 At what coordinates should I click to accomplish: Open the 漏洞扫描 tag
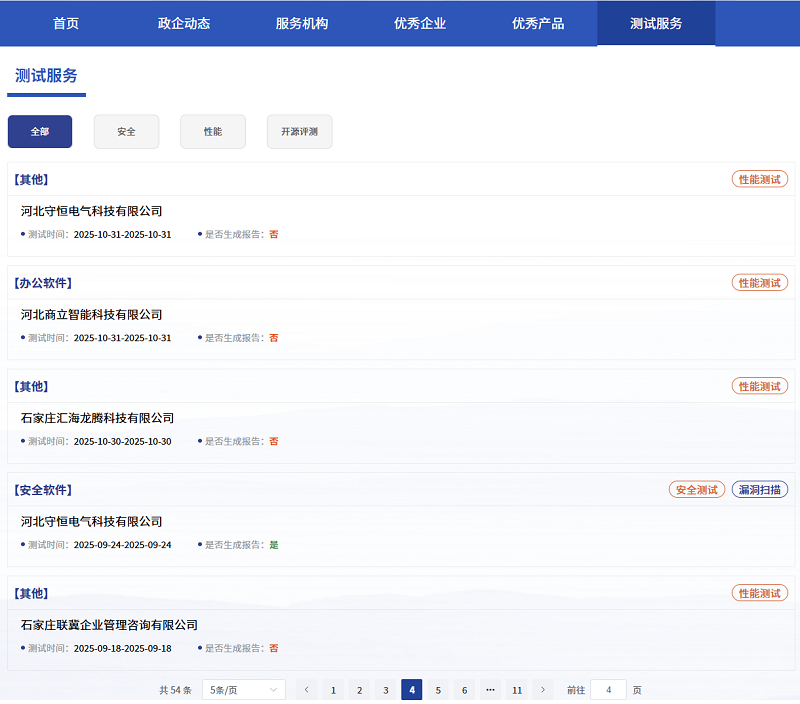coord(759,489)
